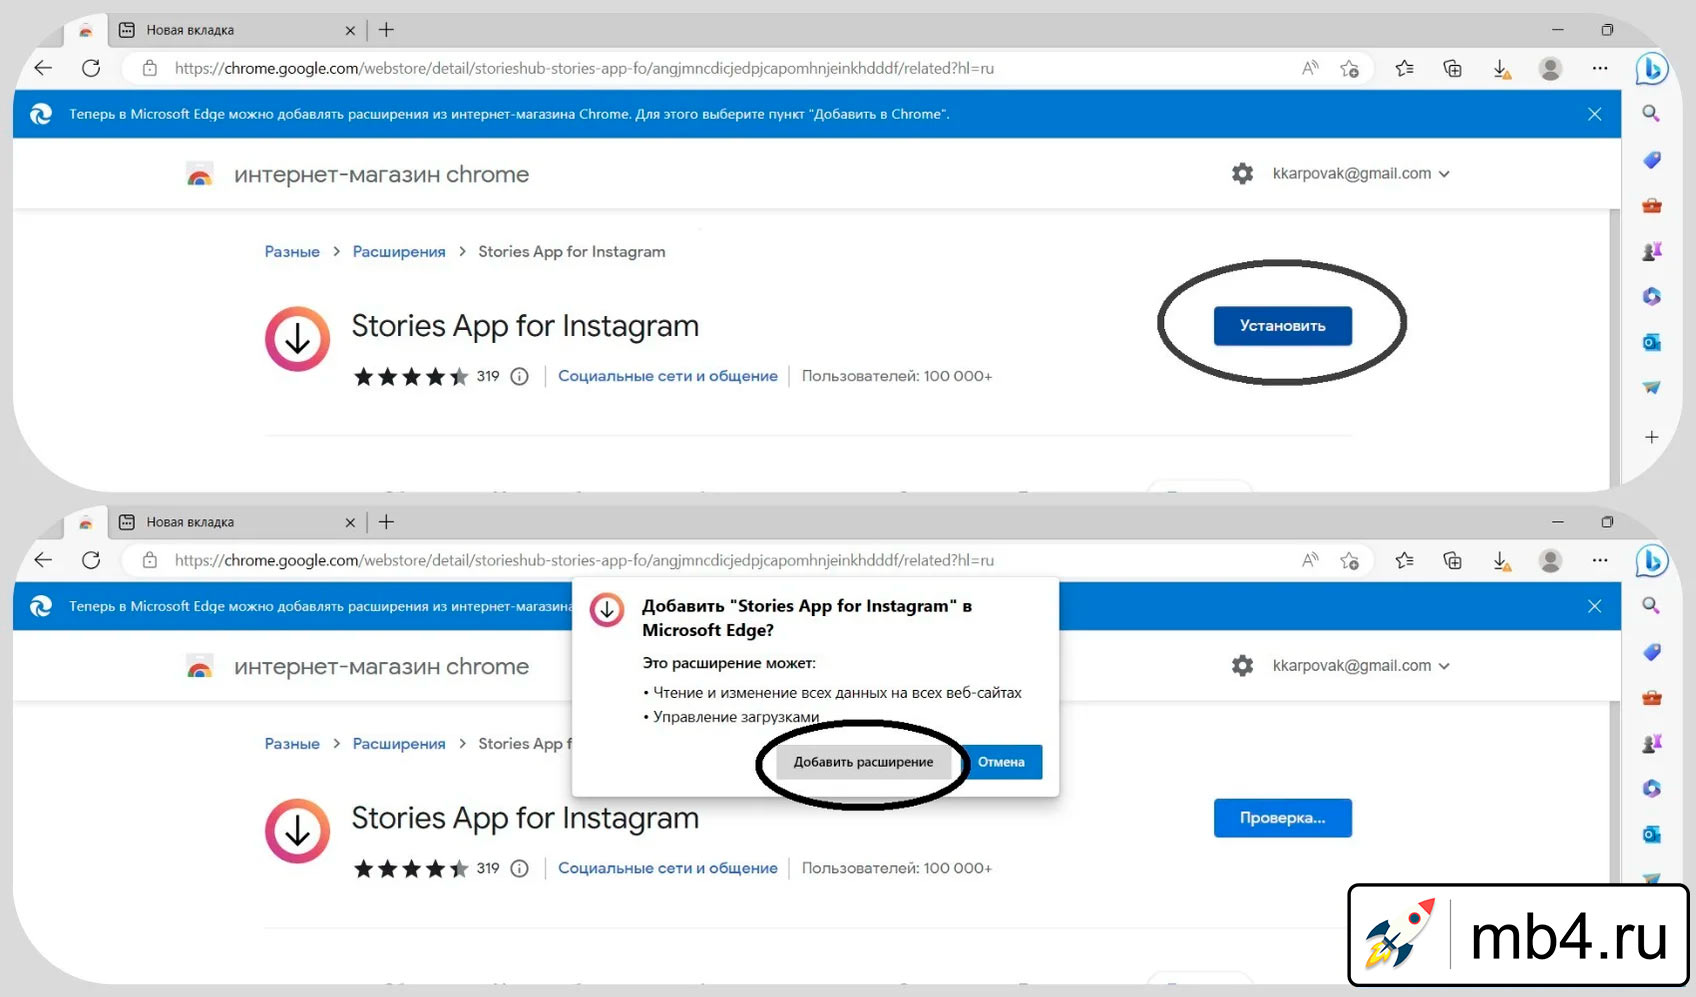Screen dimensions: 1696x997
Task: Add page to favorites in upper browser window
Action: 1350,68
